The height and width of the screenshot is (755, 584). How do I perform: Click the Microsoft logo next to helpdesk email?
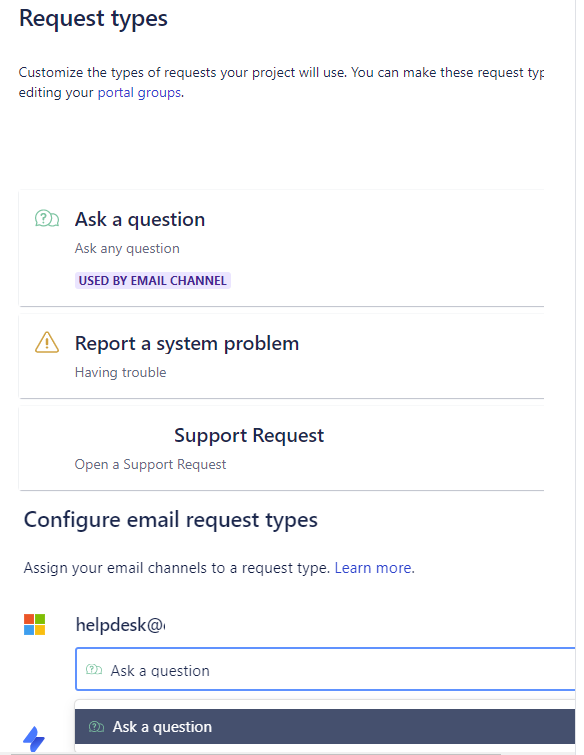(34, 625)
